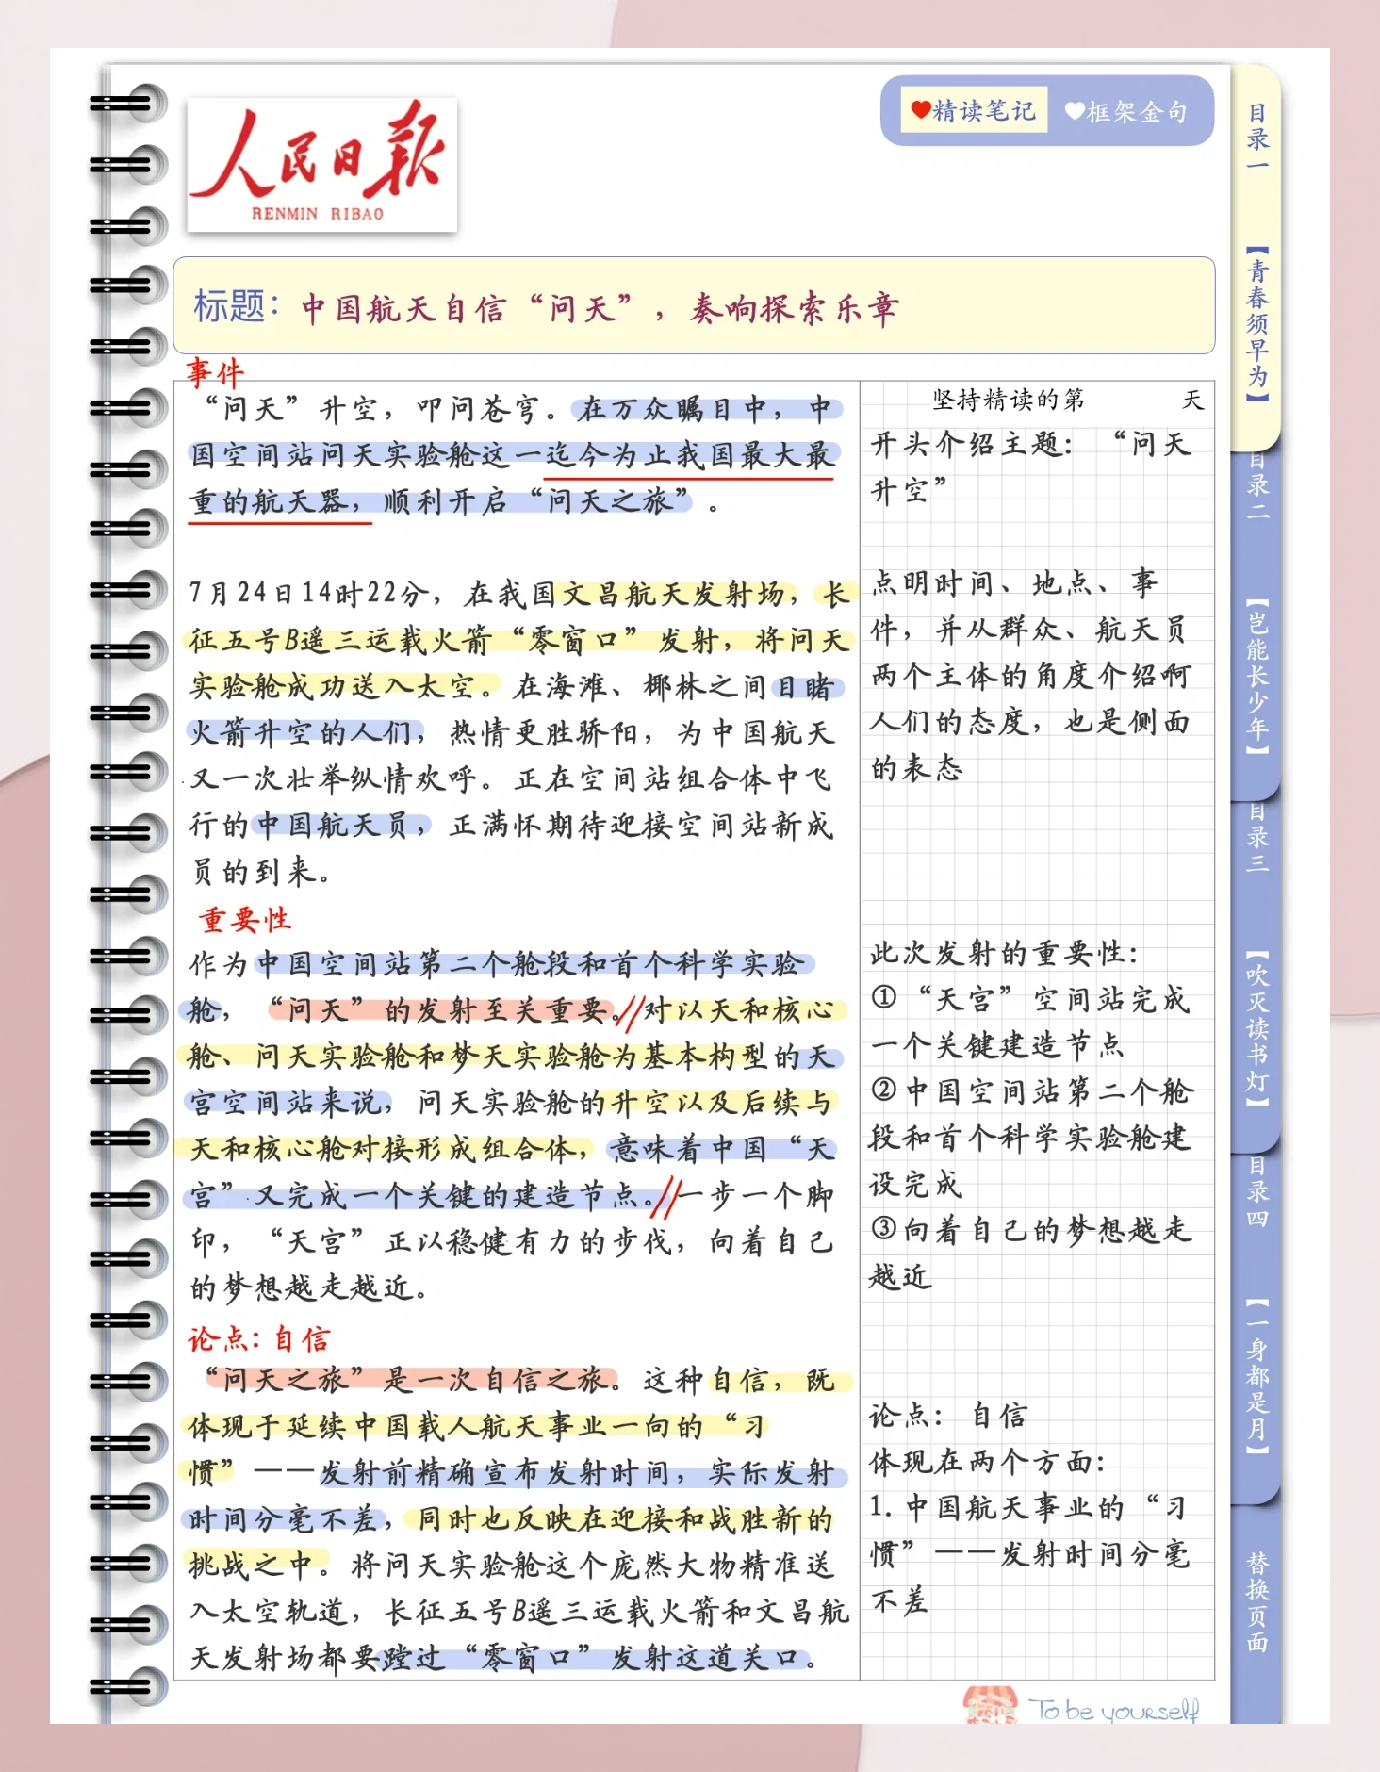
Task: Click the red slash marks before 一步一个脚
Action: point(668,1196)
